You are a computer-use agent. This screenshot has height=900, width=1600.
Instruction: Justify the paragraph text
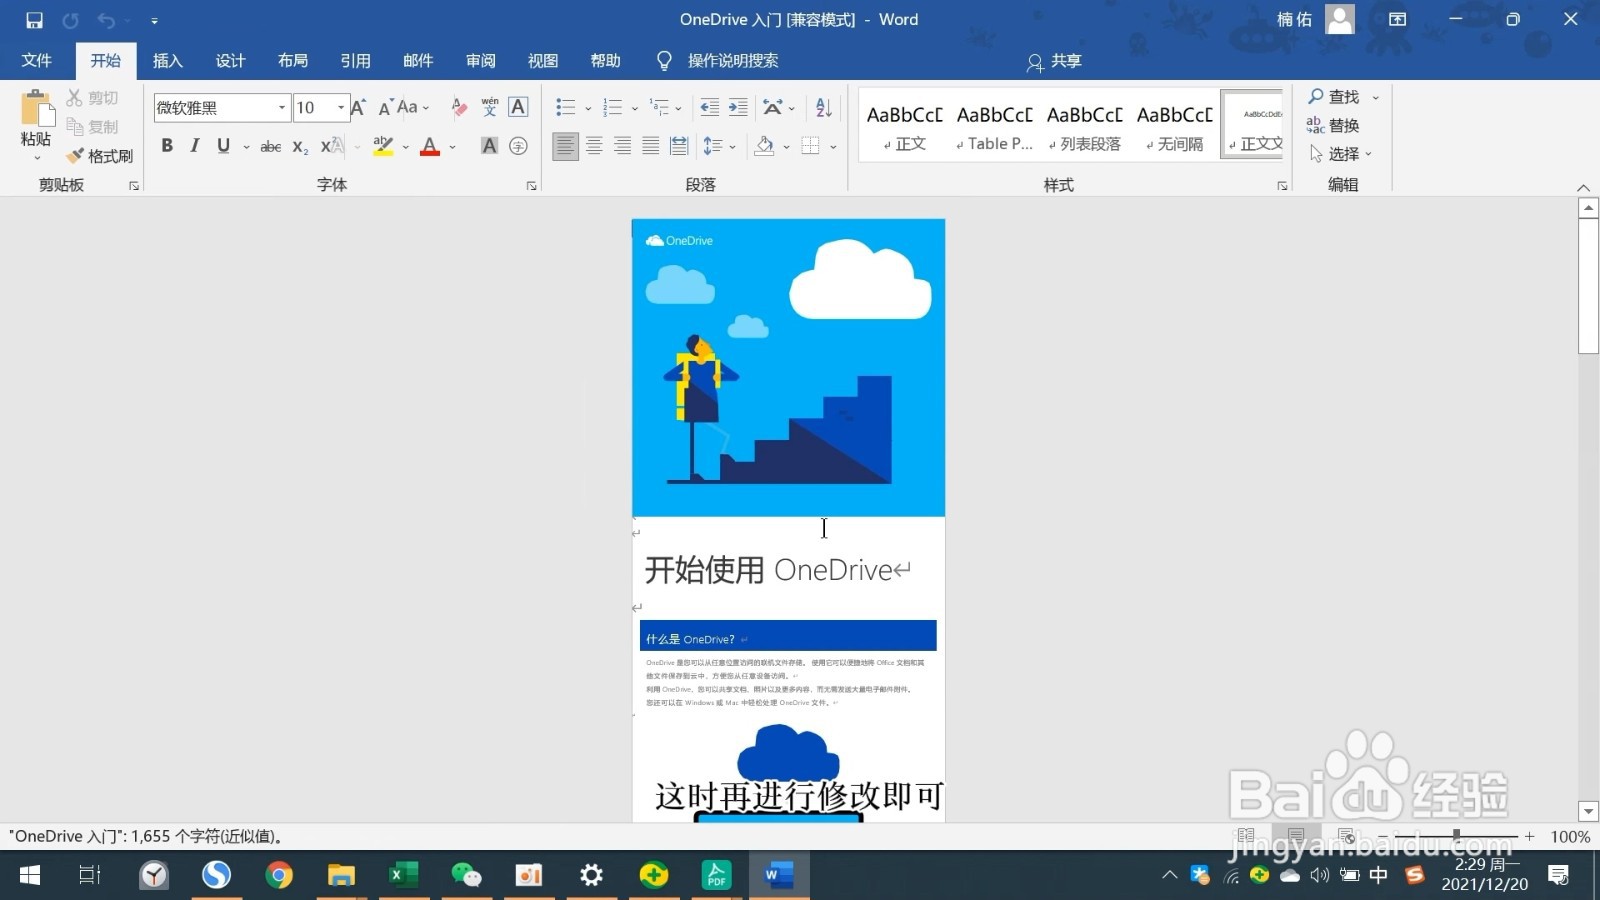(650, 146)
